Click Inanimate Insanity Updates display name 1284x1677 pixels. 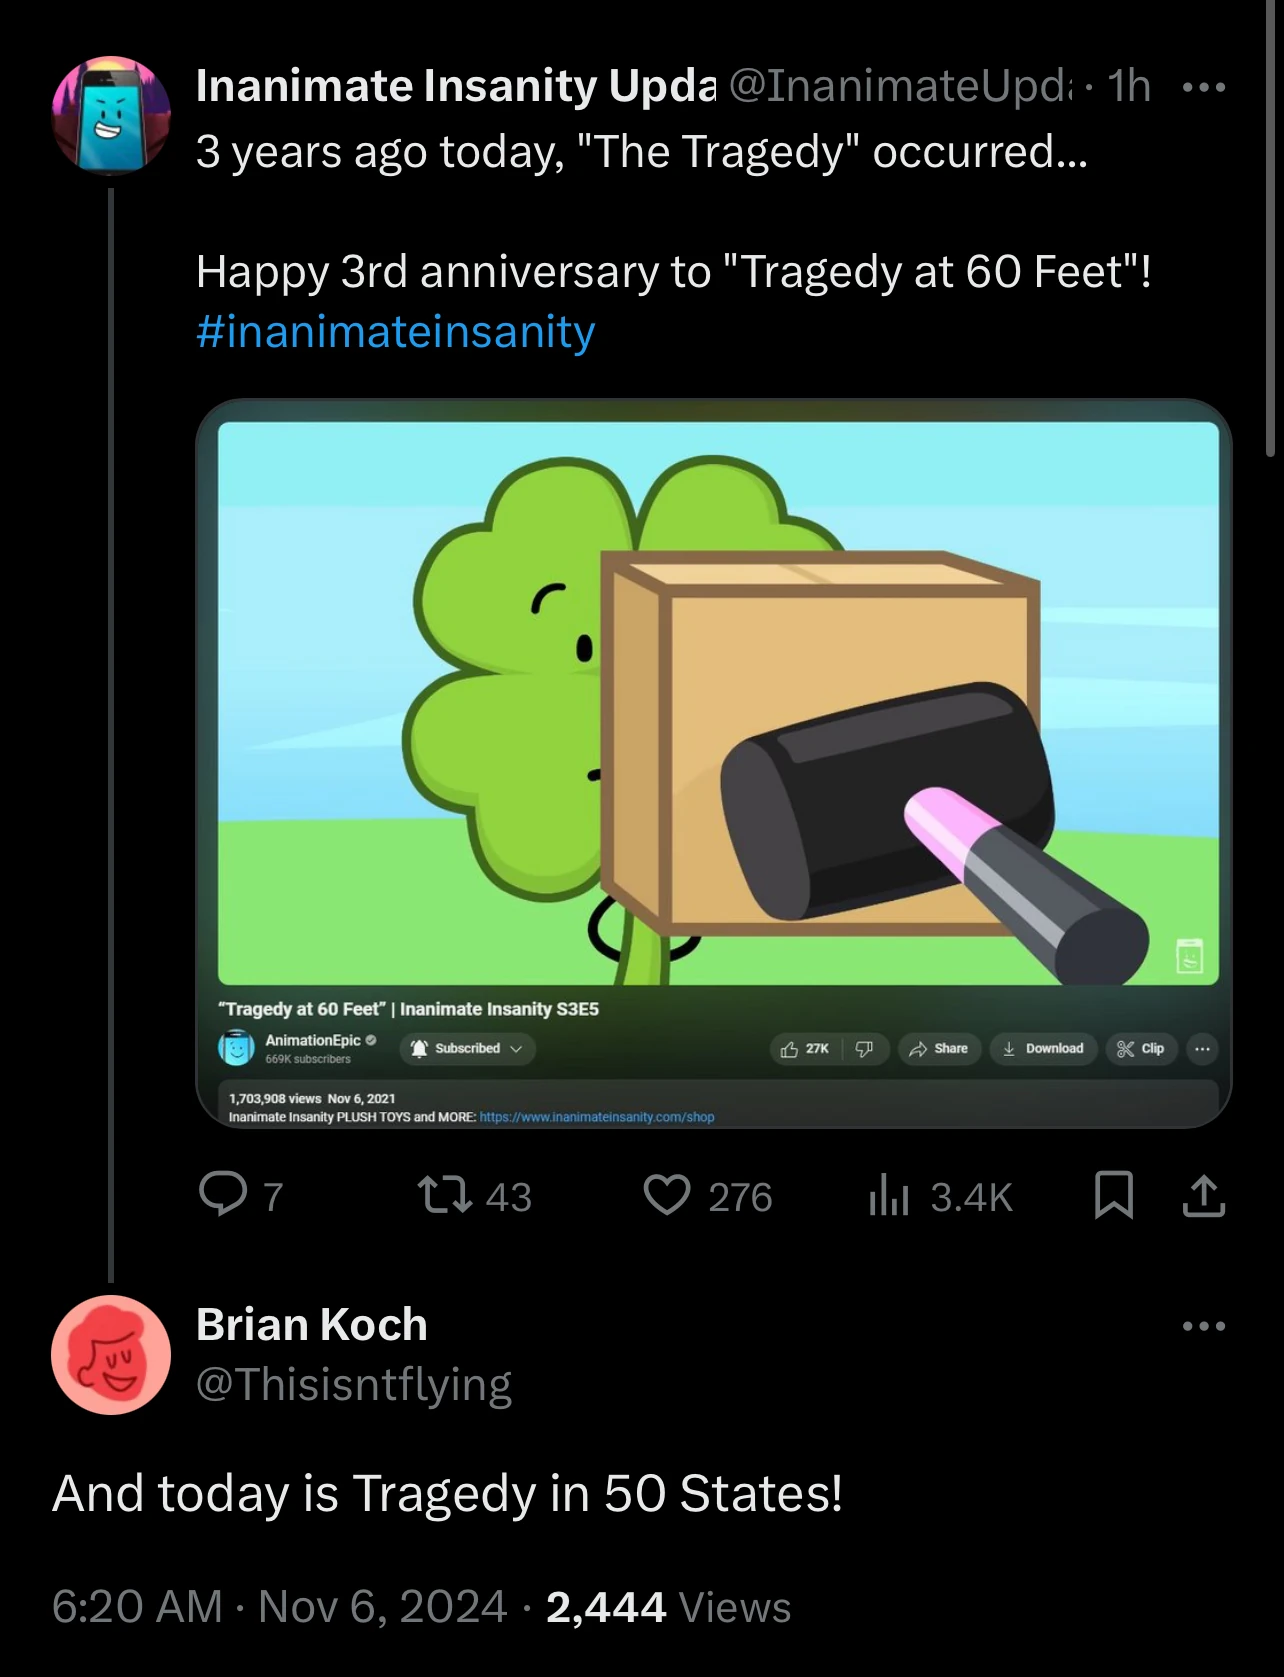pos(456,86)
